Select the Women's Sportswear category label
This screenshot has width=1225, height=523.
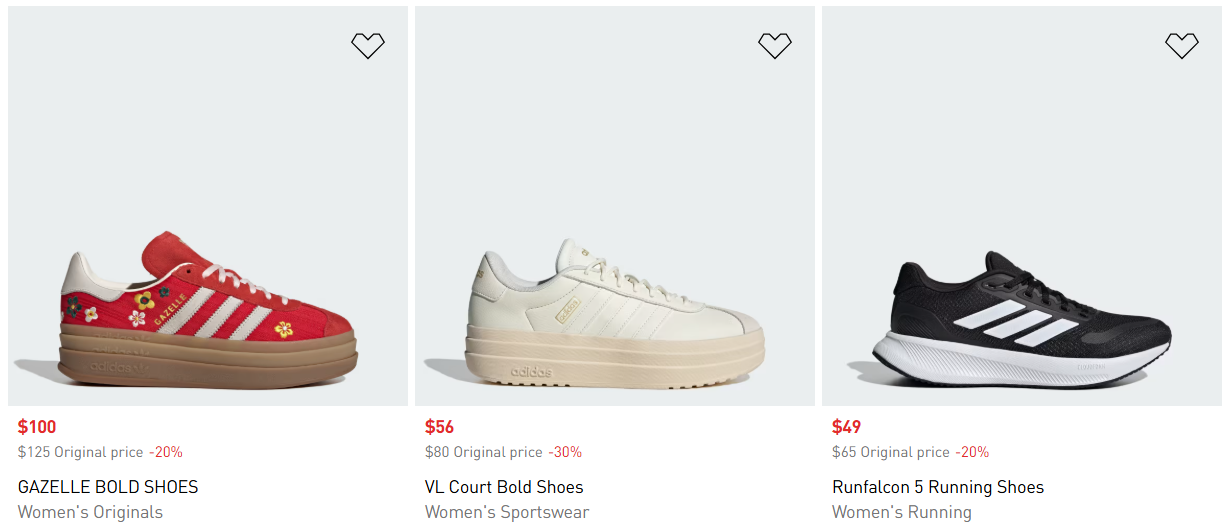click(x=507, y=512)
